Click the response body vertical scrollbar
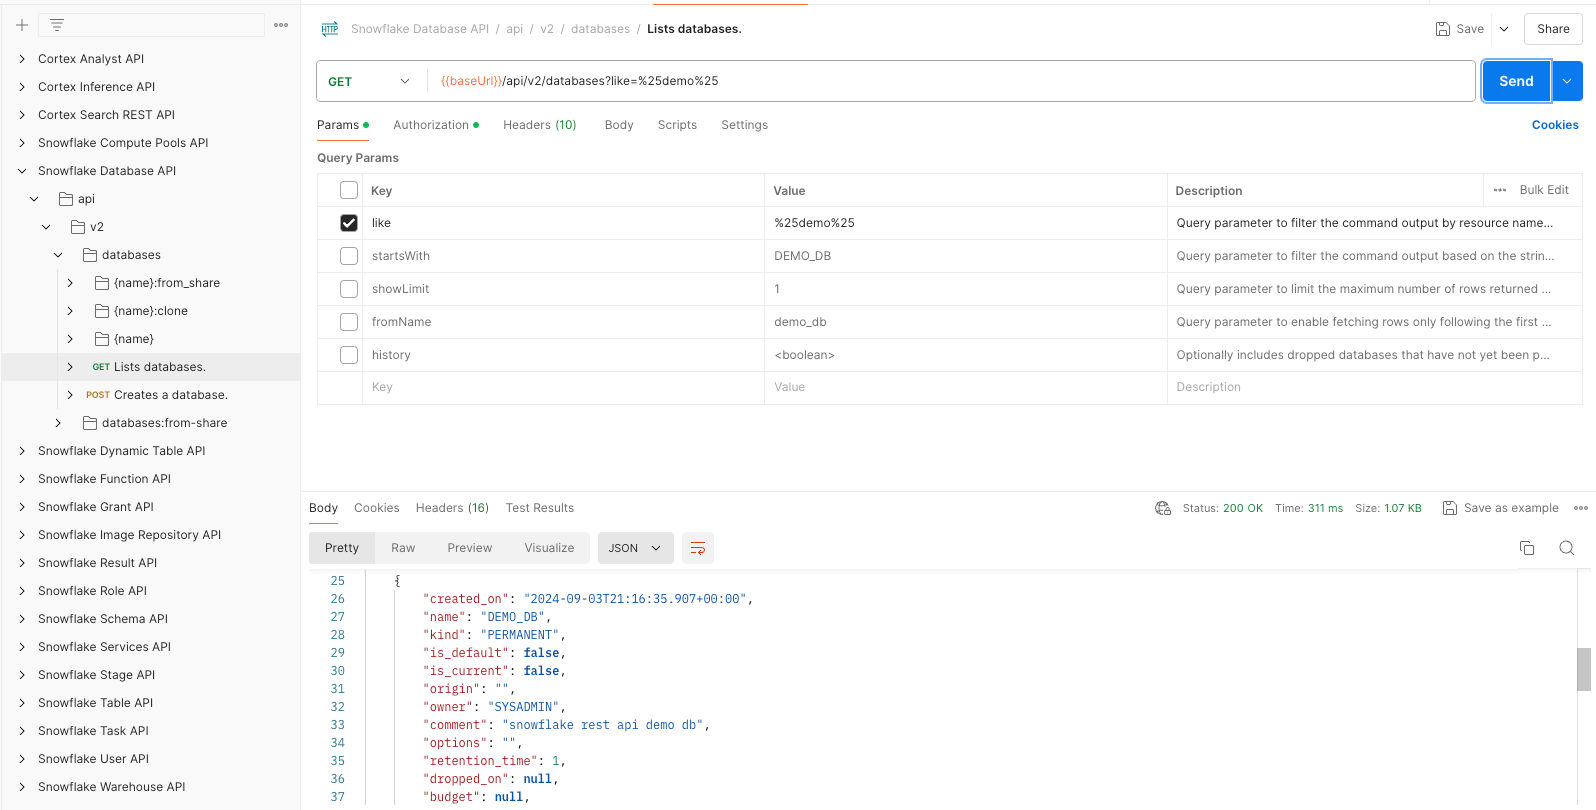This screenshot has height=810, width=1596. [1583, 669]
